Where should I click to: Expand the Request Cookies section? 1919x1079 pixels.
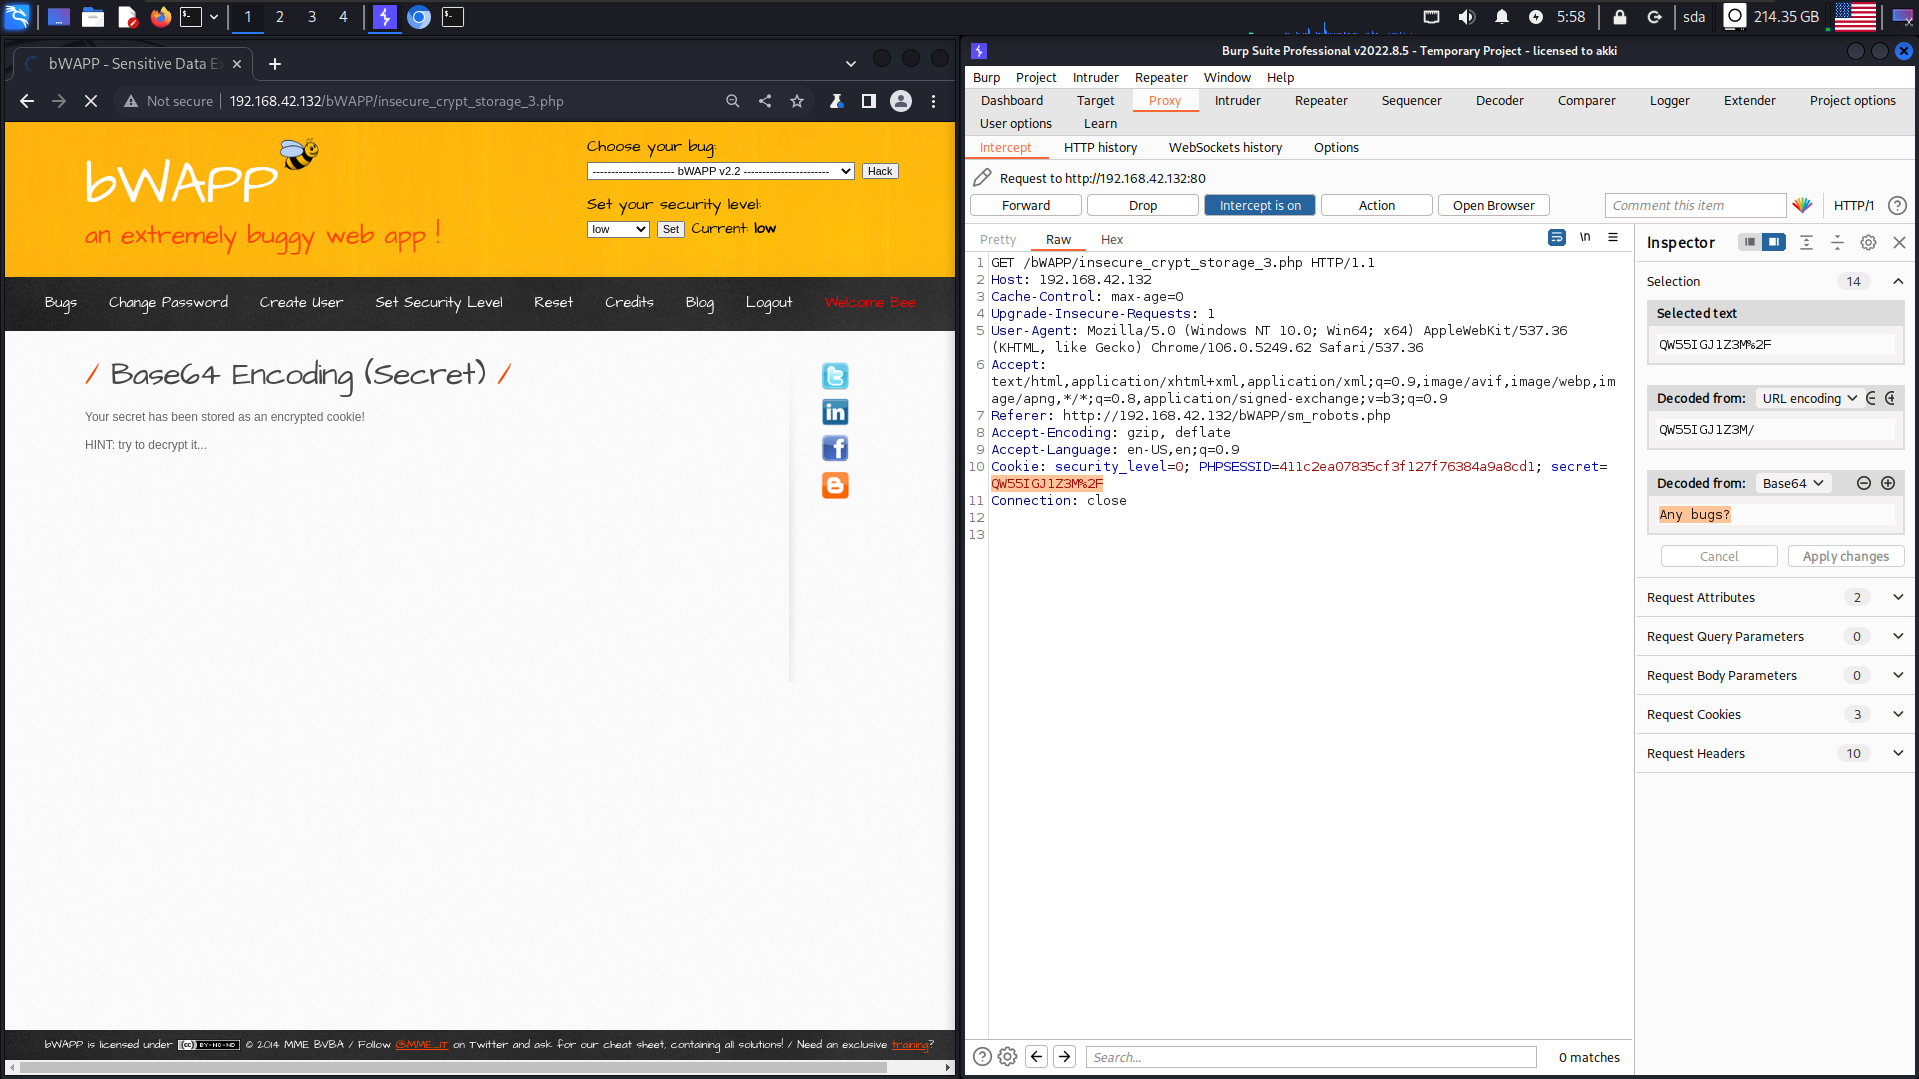1897,714
